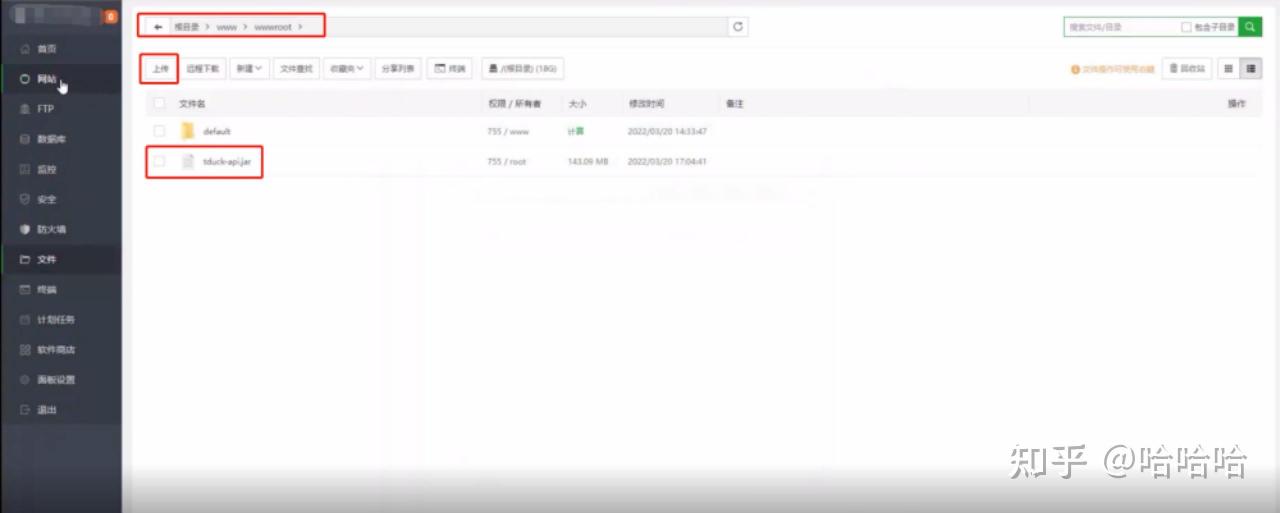Open the 首页 home menu
This screenshot has height=513, width=1280.
61,49
